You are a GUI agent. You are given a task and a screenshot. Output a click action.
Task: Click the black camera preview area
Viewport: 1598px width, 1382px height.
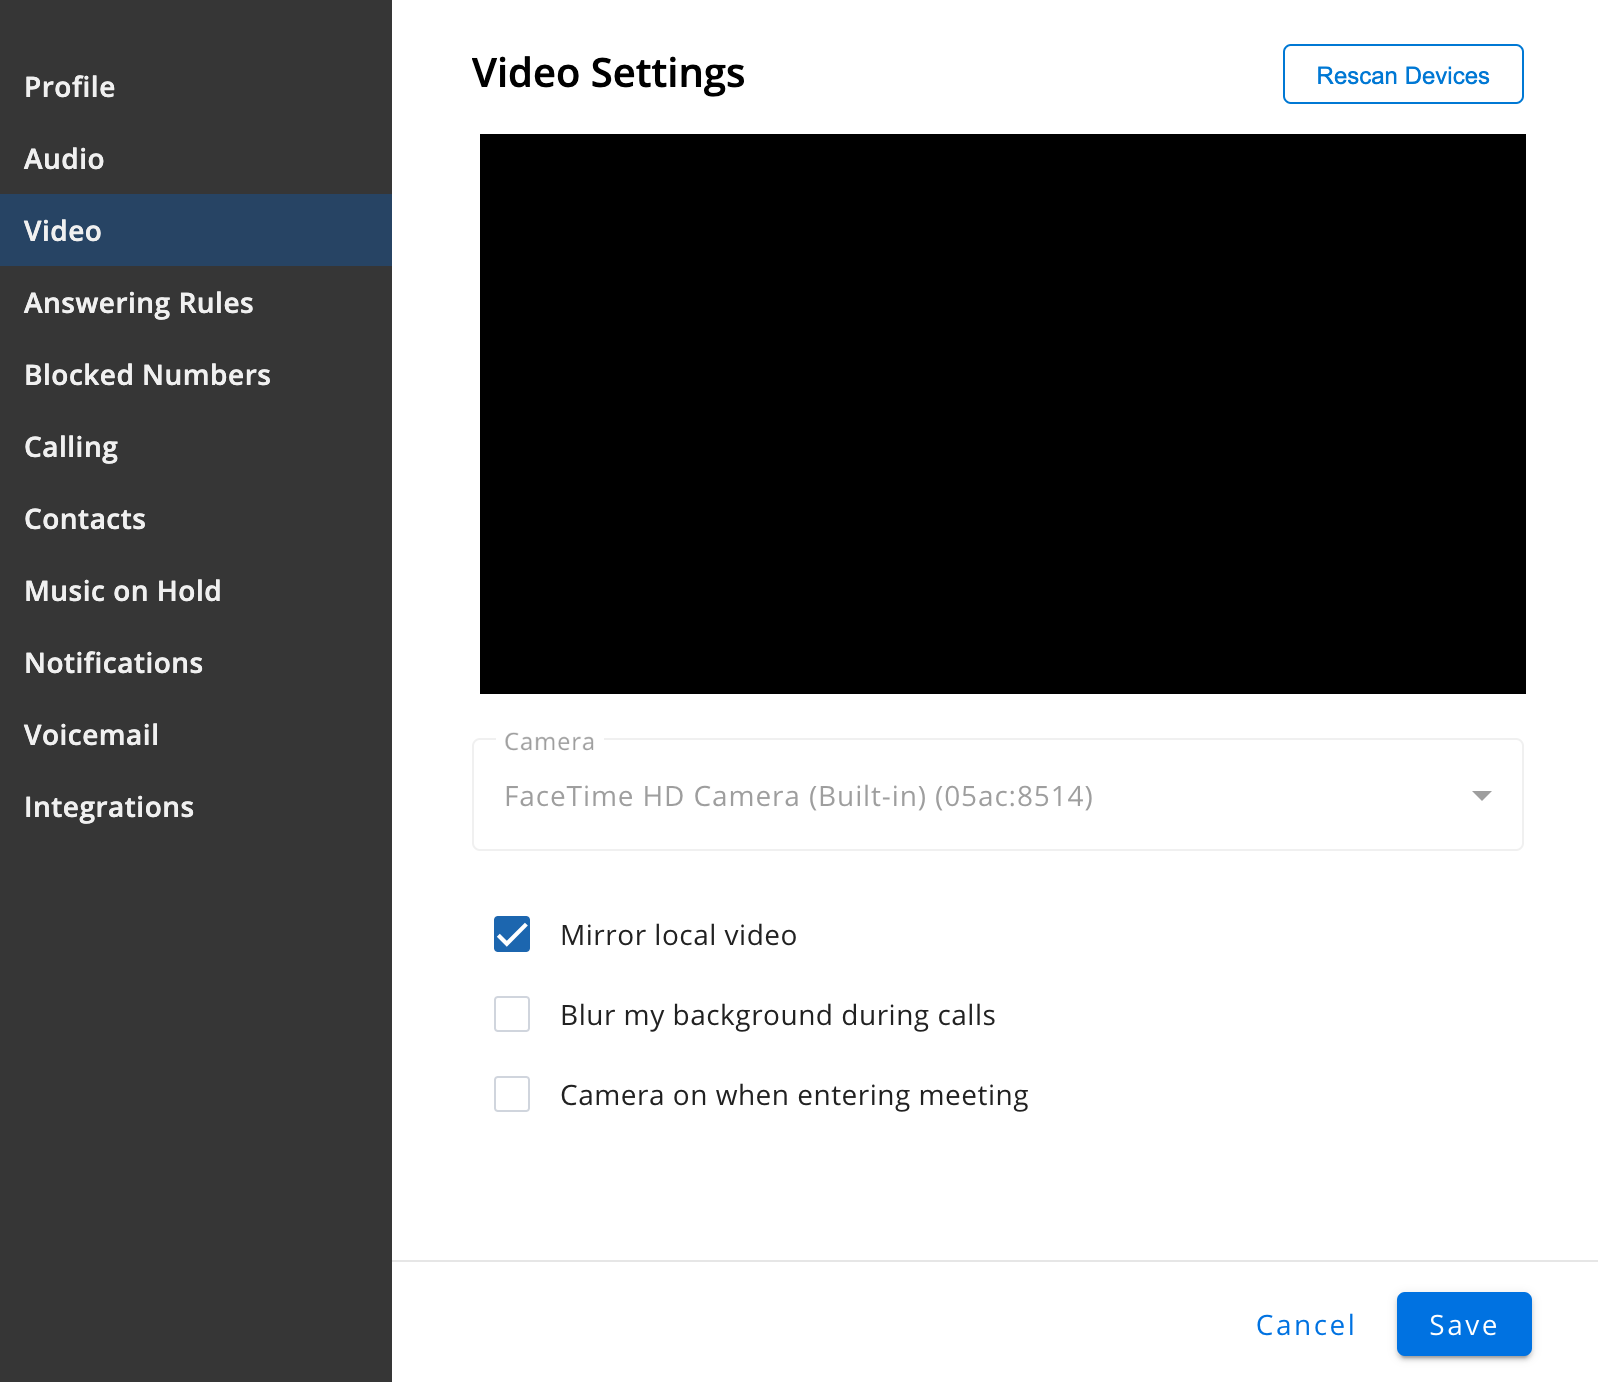point(1003,414)
